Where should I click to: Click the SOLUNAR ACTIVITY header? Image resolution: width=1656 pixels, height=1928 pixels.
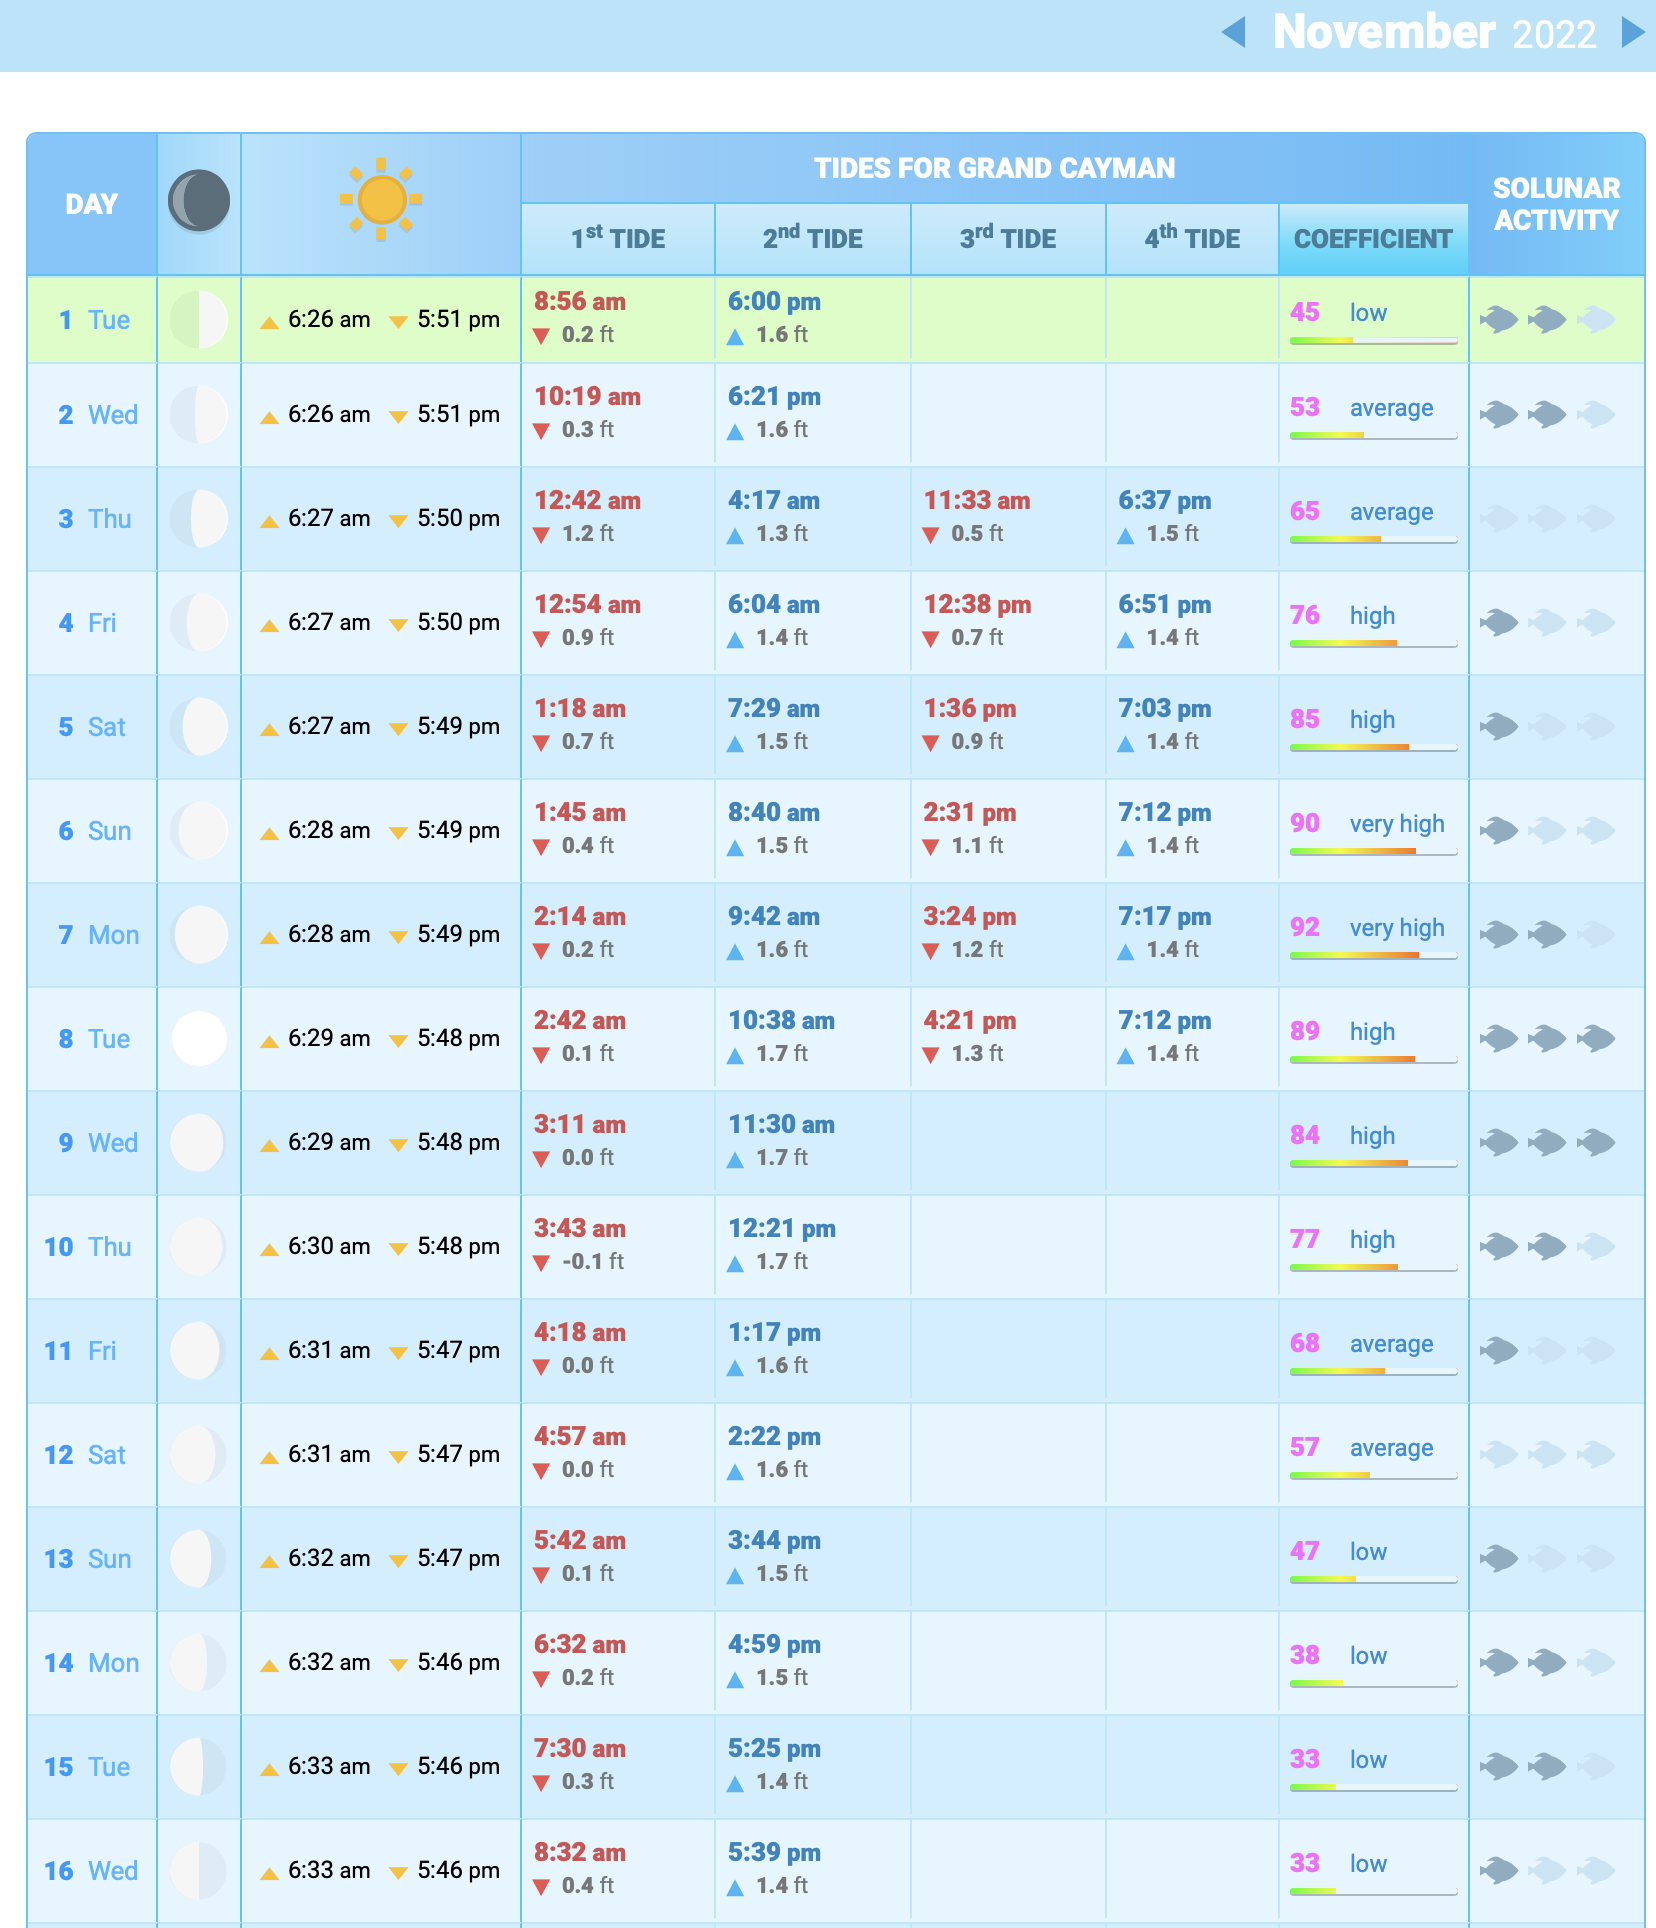point(1556,204)
